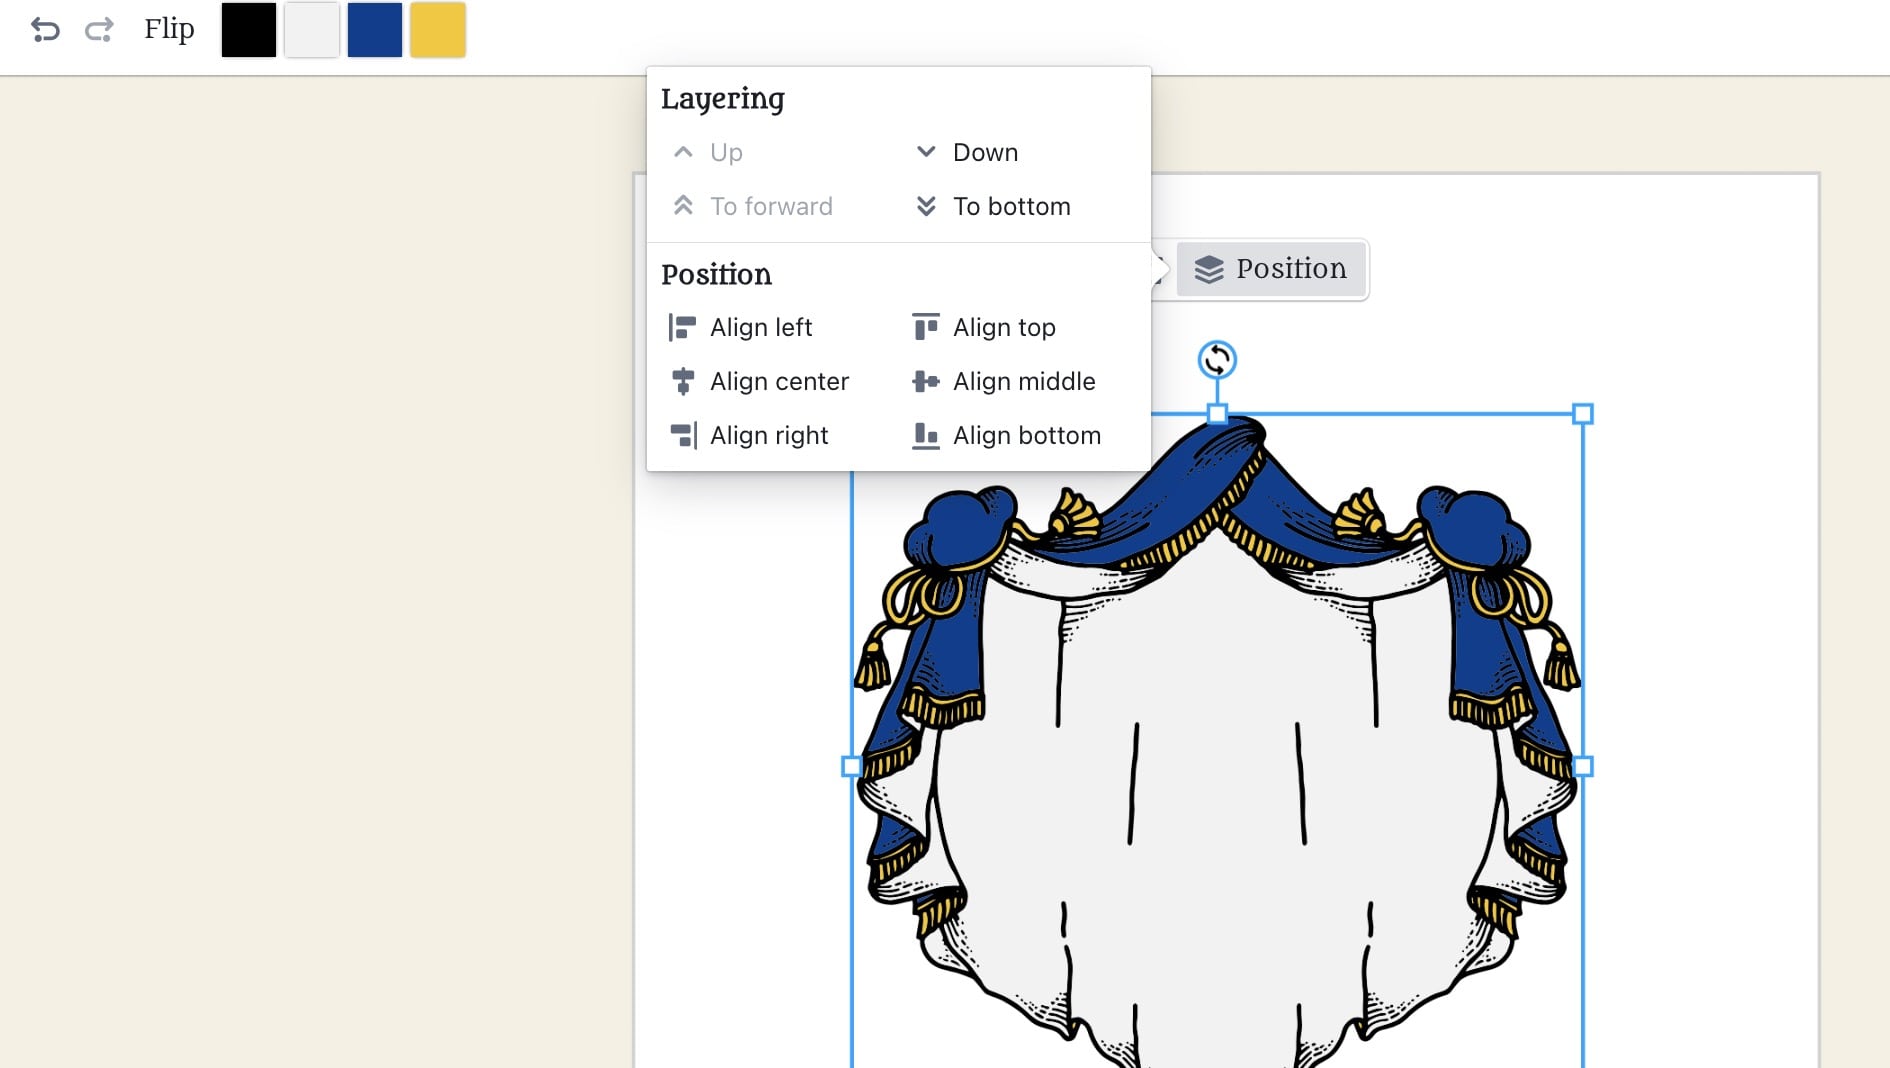Click the Align bottom icon

926,435
